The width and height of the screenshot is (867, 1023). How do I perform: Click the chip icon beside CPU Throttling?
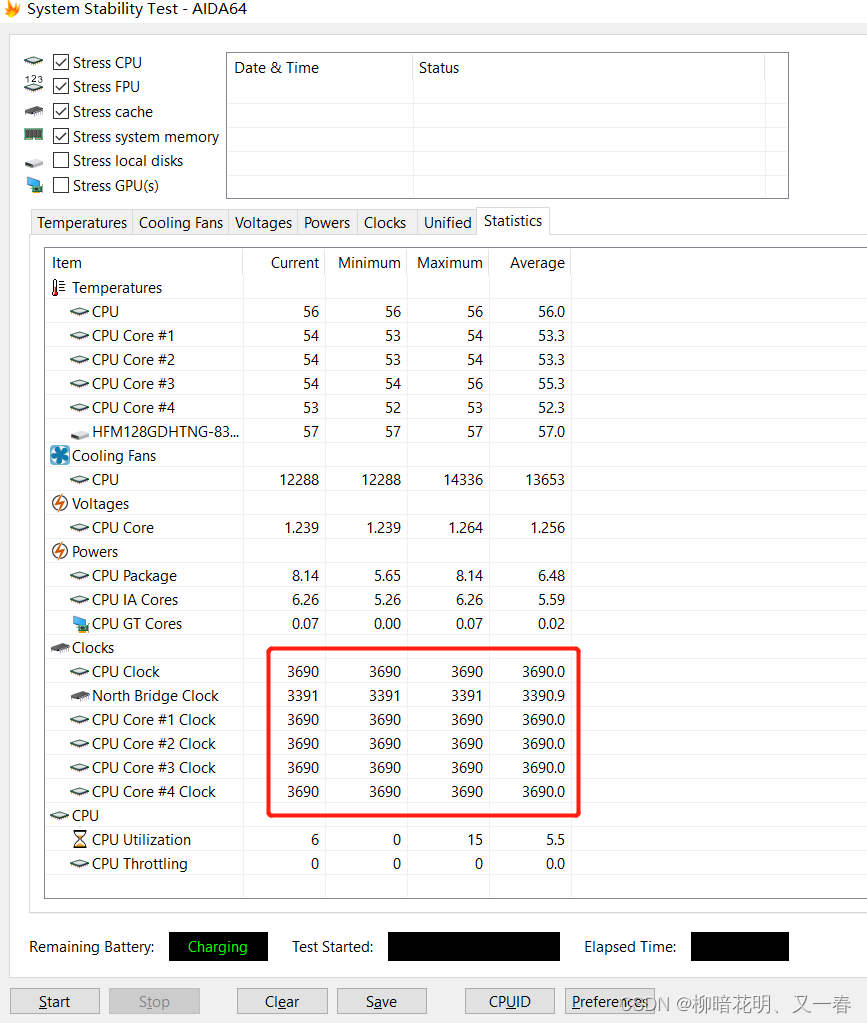pyautogui.click(x=80, y=863)
